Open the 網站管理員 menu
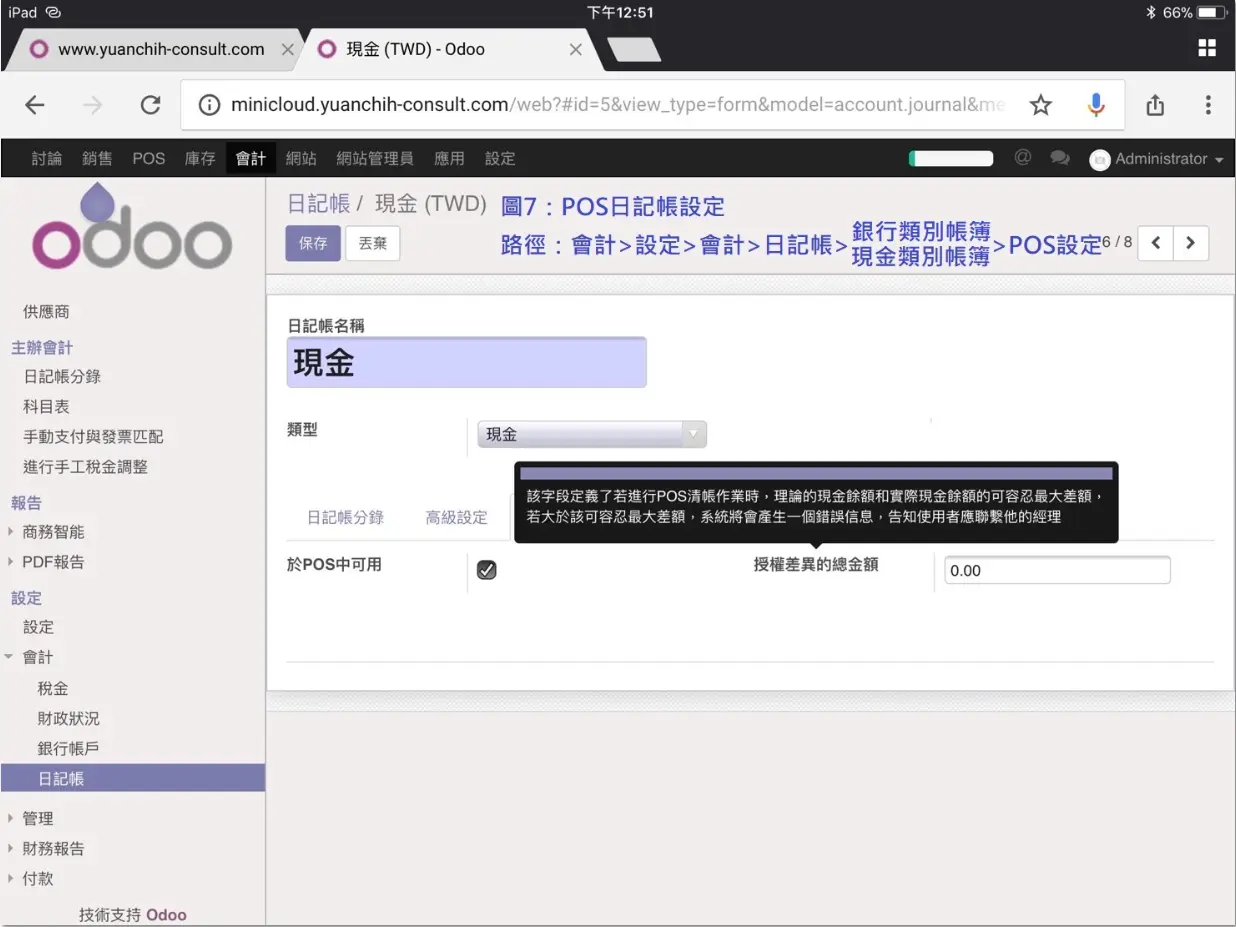This screenshot has height=927, width=1236. [375, 158]
